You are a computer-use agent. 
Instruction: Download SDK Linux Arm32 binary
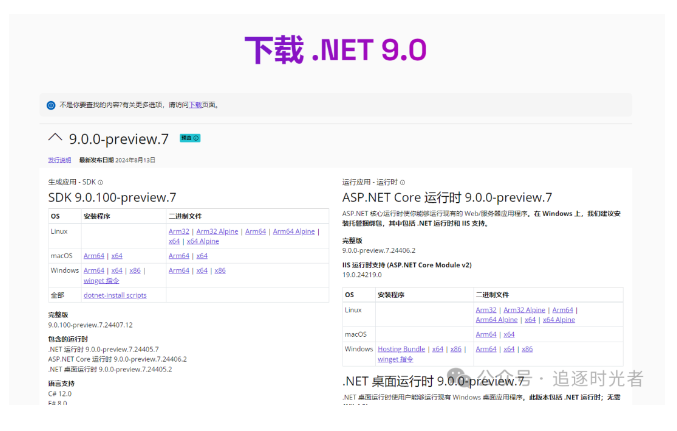179,231
